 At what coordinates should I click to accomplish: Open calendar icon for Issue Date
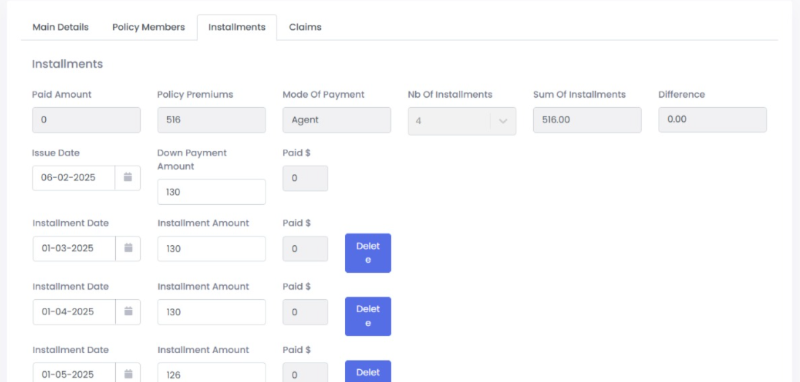(128, 177)
